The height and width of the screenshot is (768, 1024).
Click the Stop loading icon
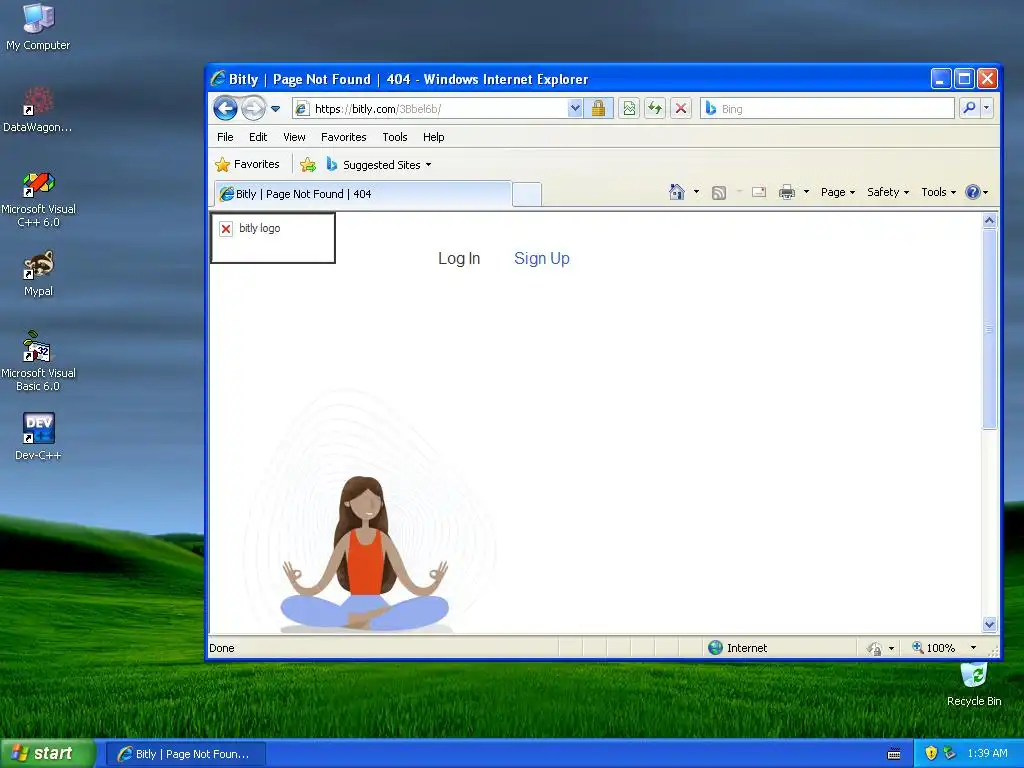pos(680,108)
